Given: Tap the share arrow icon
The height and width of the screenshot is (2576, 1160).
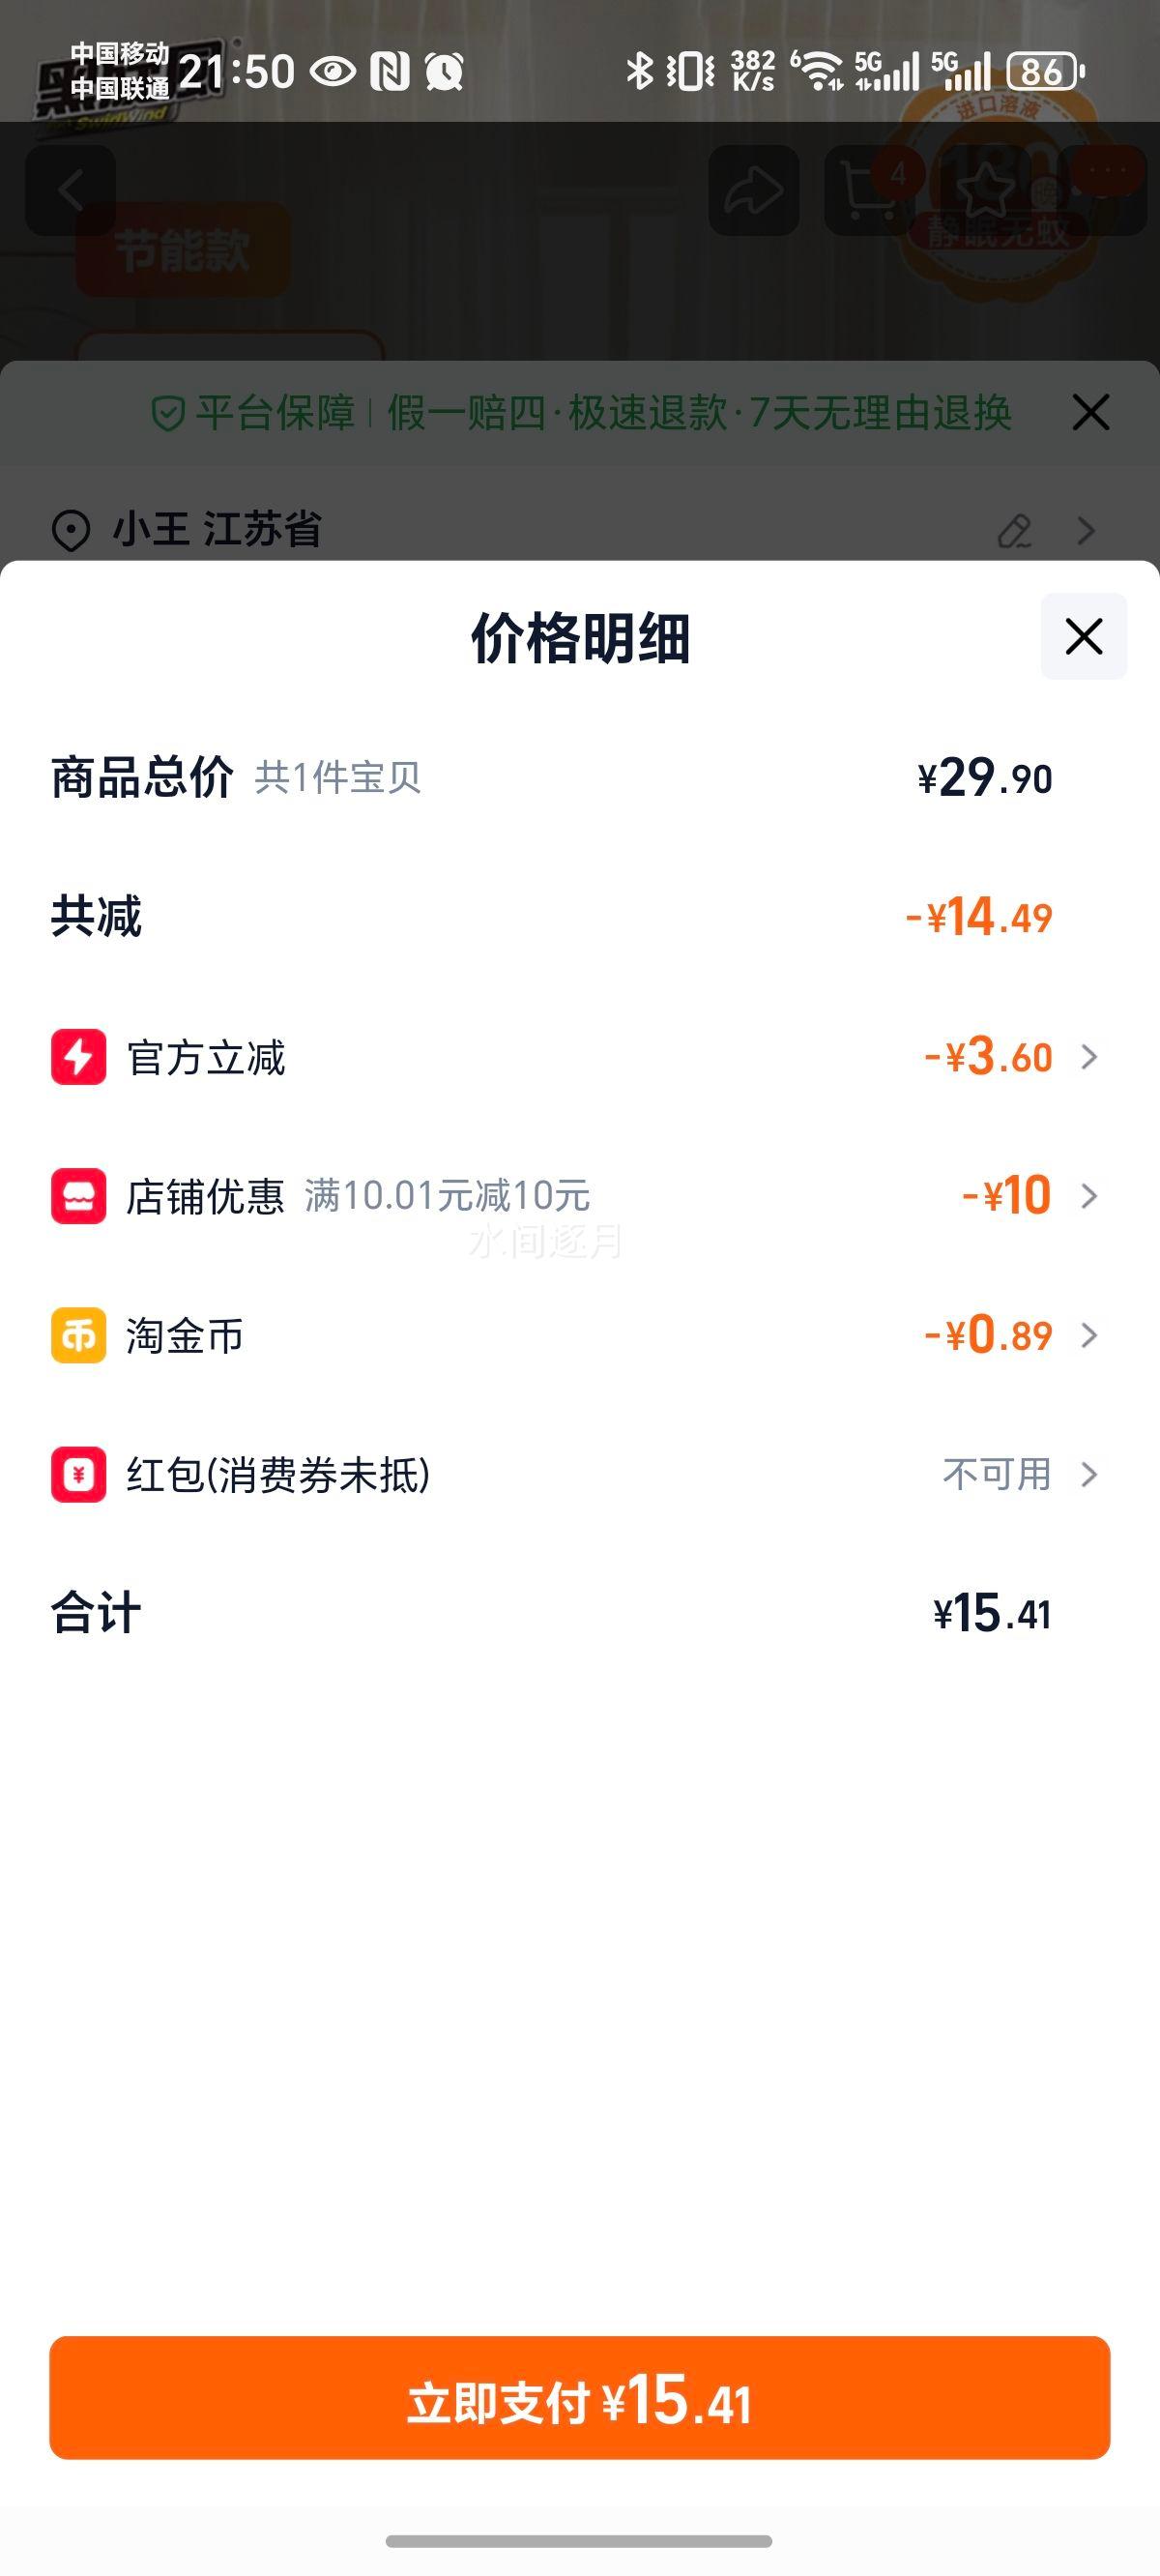Looking at the screenshot, I should pyautogui.click(x=753, y=190).
